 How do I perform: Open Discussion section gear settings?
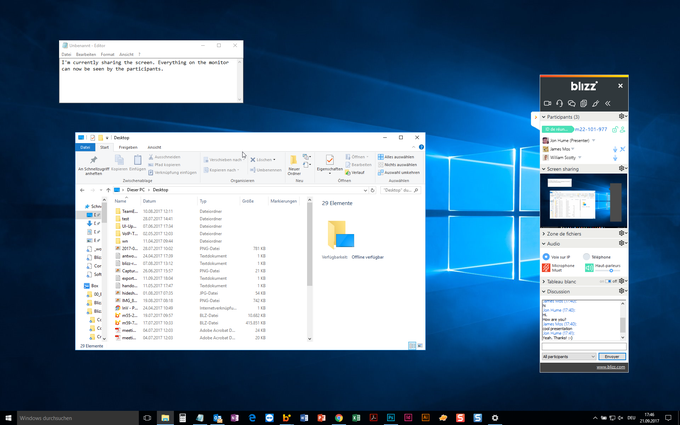pos(622,291)
